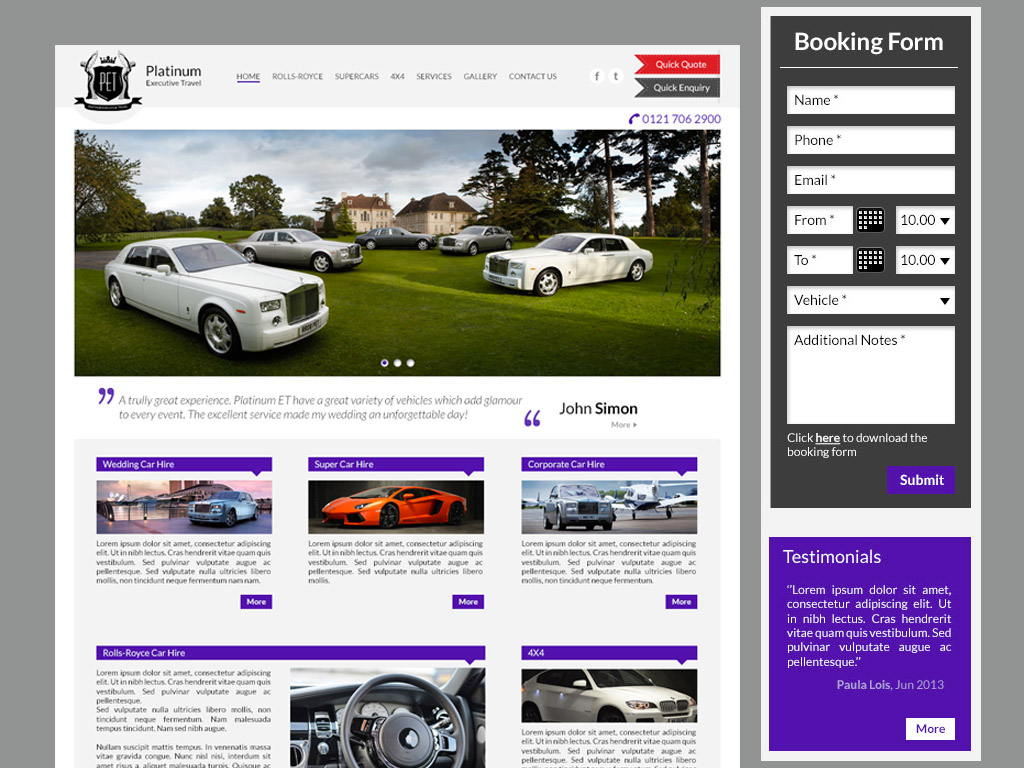Switch to the second slideshow dot
This screenshot has height=768, width=1024.
(x=397, y=363)
